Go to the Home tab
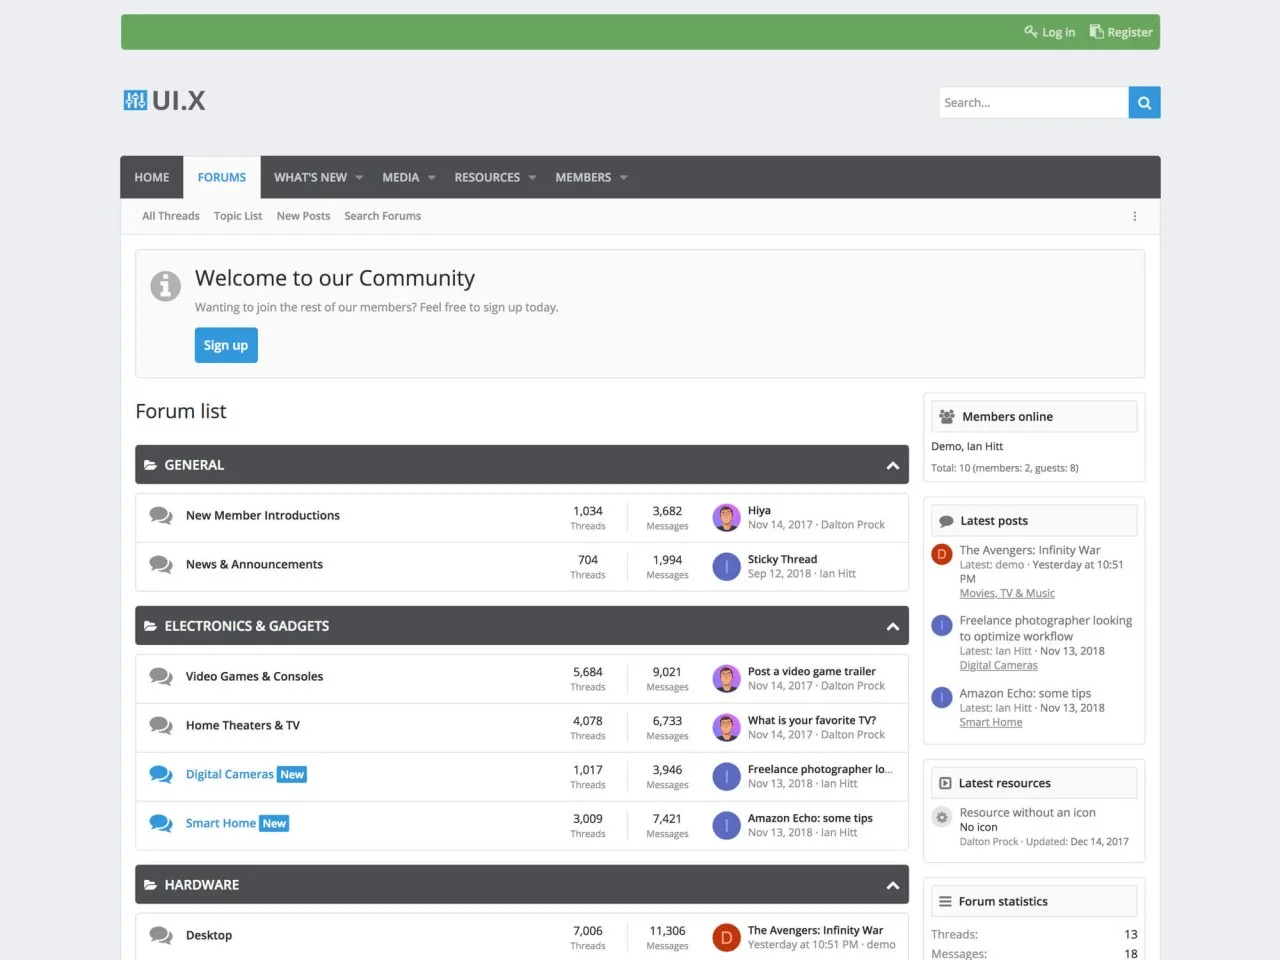The width and height of the screenshot is (1280, 960). pos(152,177)
